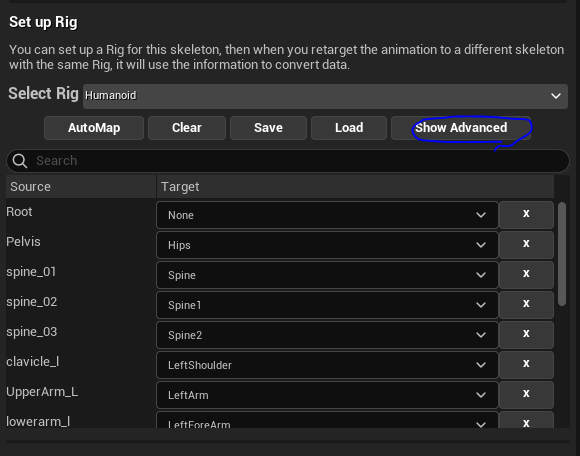Click the AutoMap button
This screenshot has width=580, height=456.
[94, 128]
